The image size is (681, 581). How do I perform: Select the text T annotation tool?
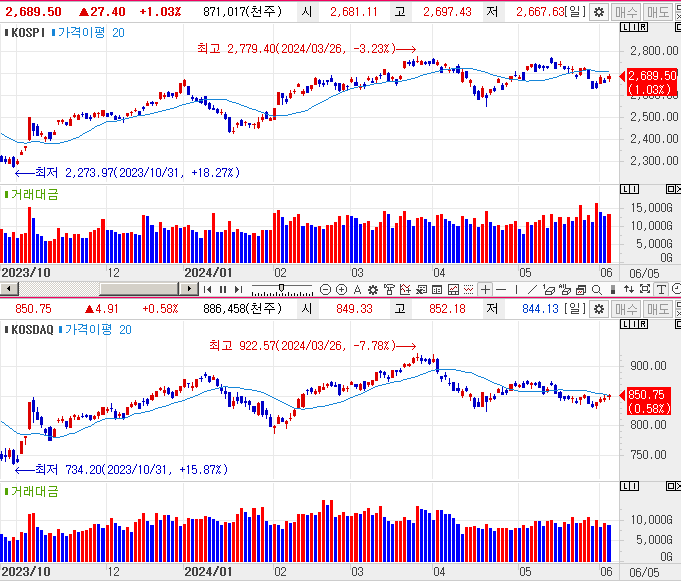pos(661,290)
